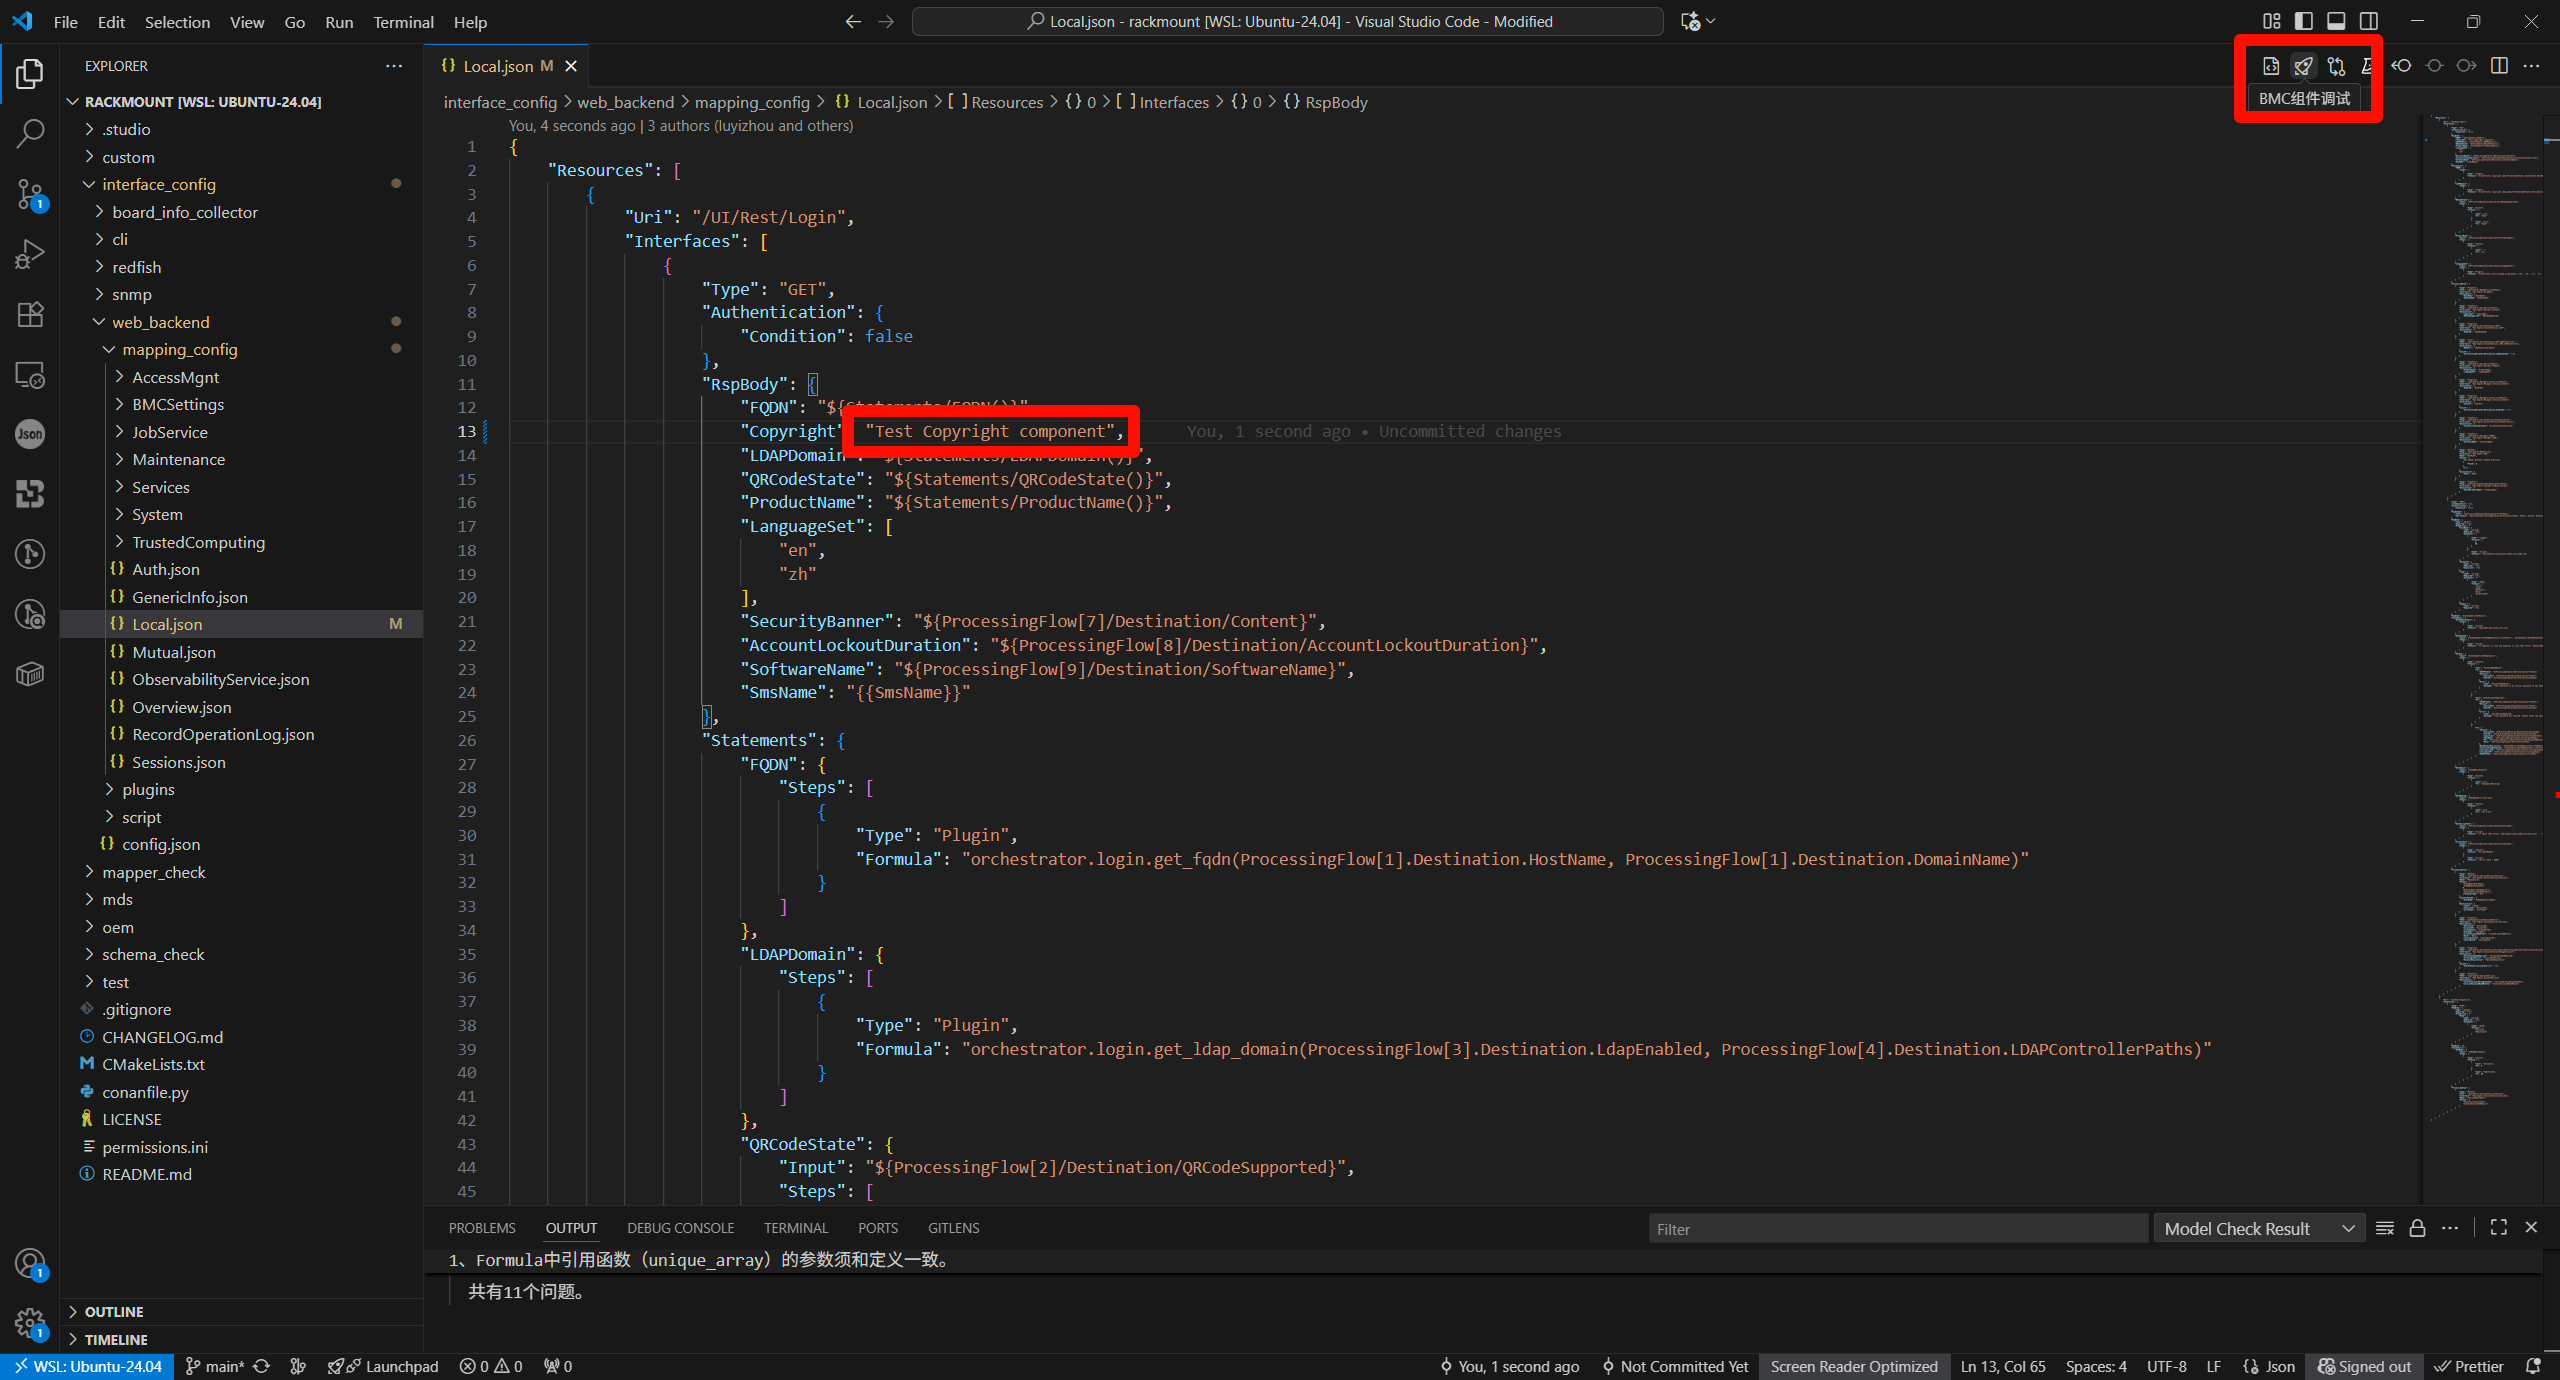
Task: Click WSL: Ubuntu-24.04 remote status button
Action: (88, 1366)
